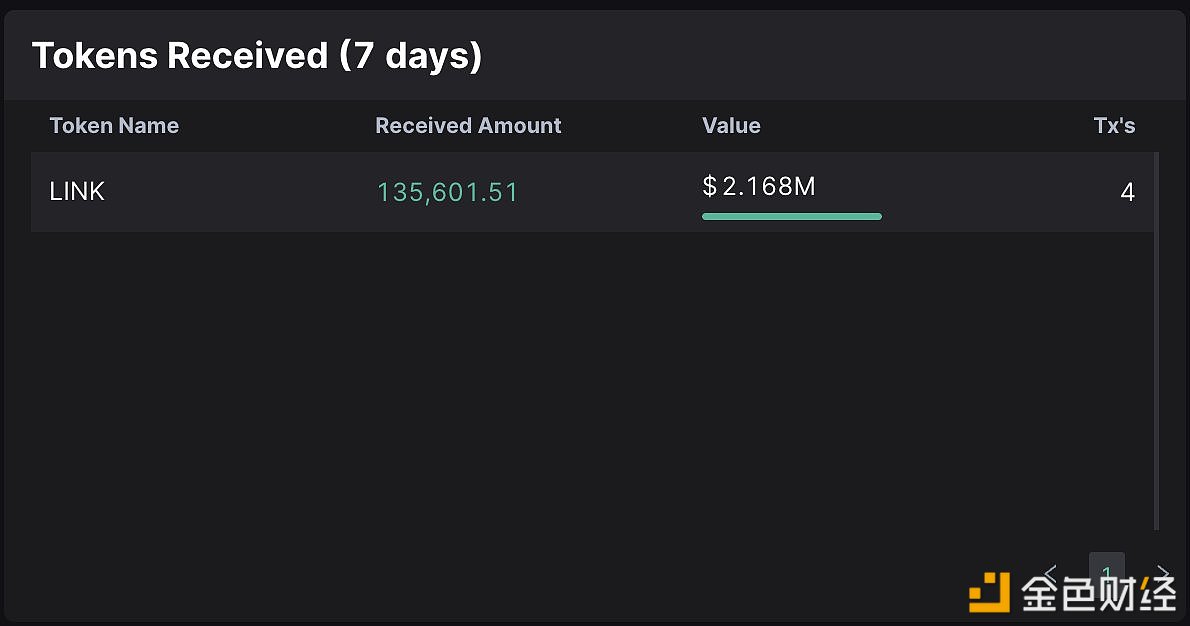This screenshot has width=1190, height=626.
Task: Go to the previous page arrow
Action: pyautogui.click(x=1050, y=572)
